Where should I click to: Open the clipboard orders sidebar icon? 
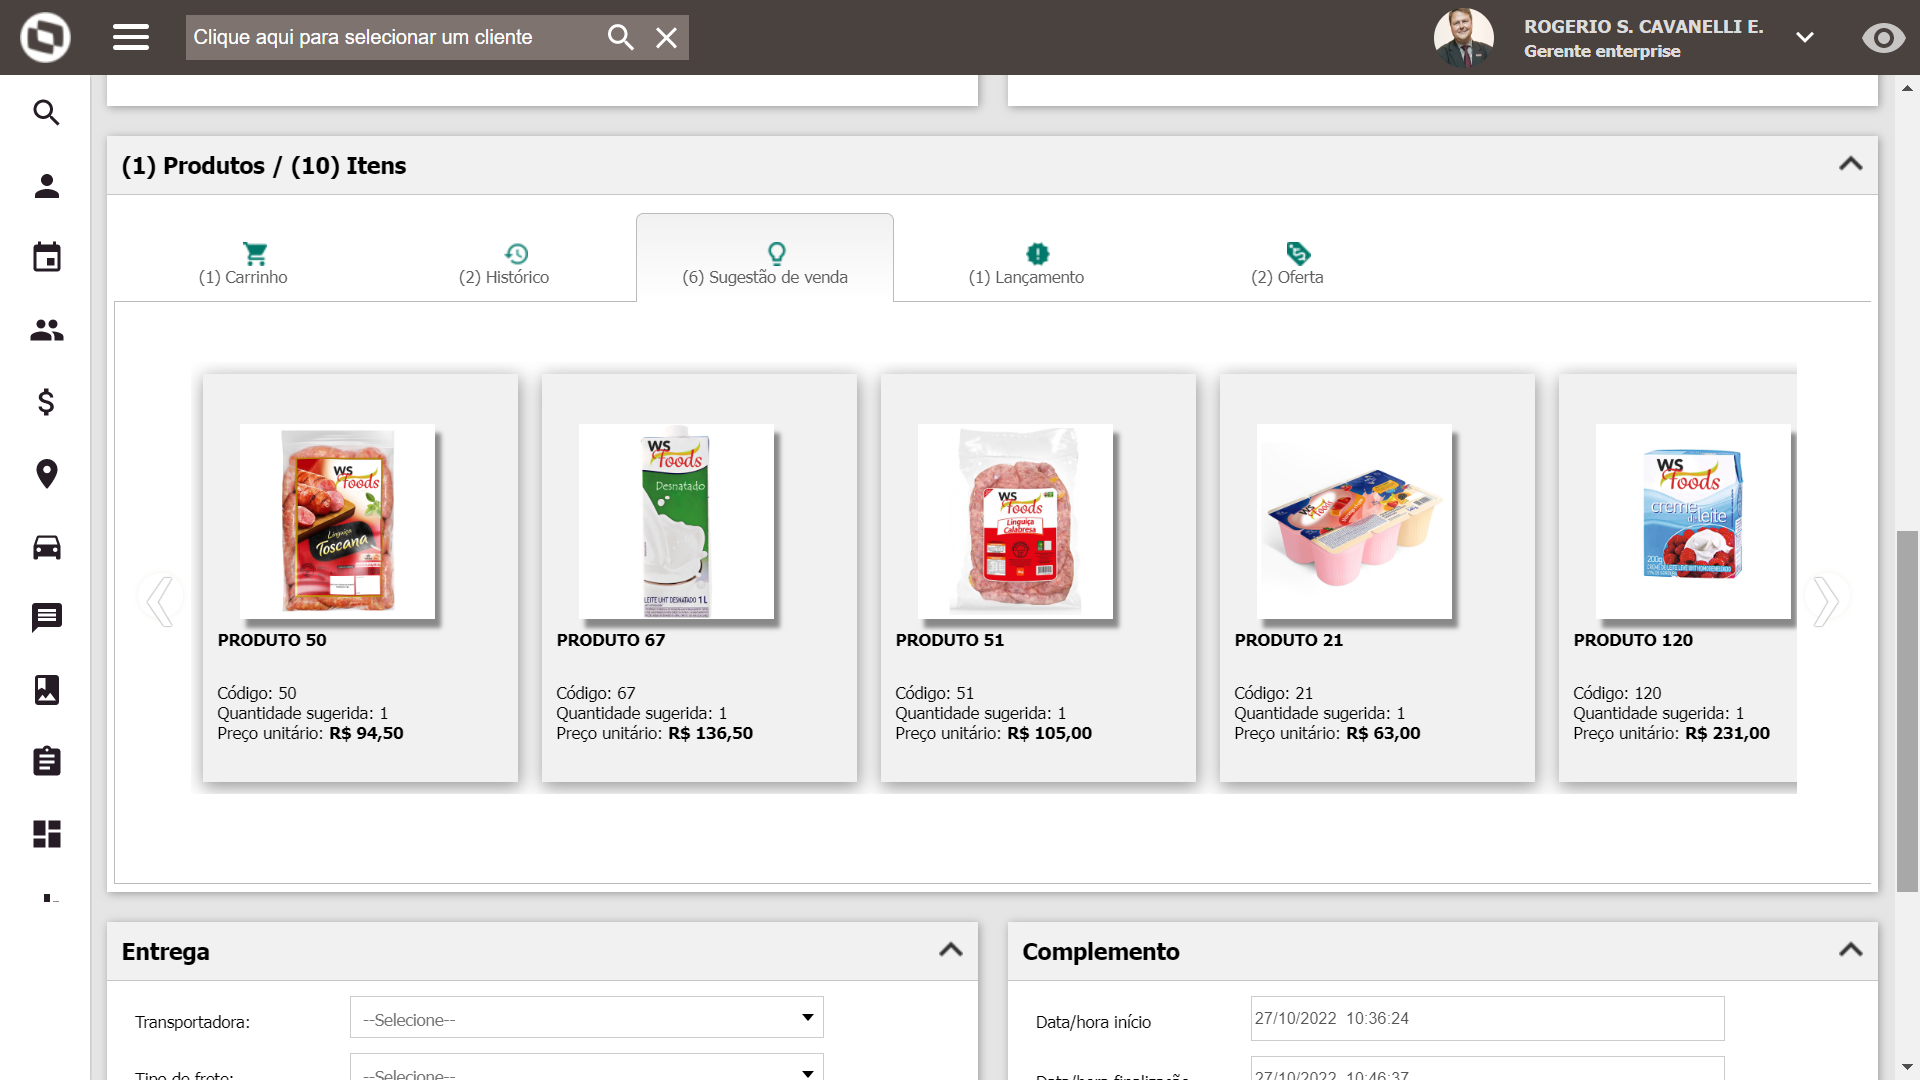point(46,762)
